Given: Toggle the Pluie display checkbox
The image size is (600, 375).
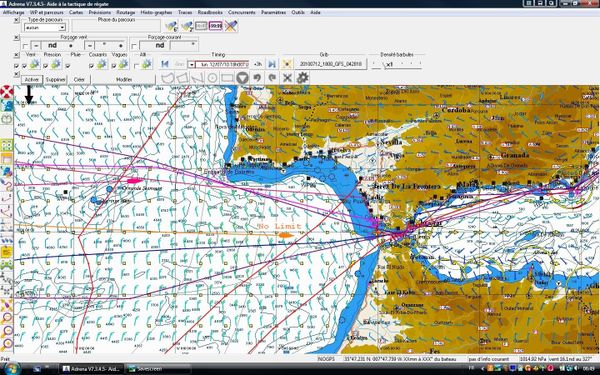Looking at the screenshot, I should pos(68,66).
